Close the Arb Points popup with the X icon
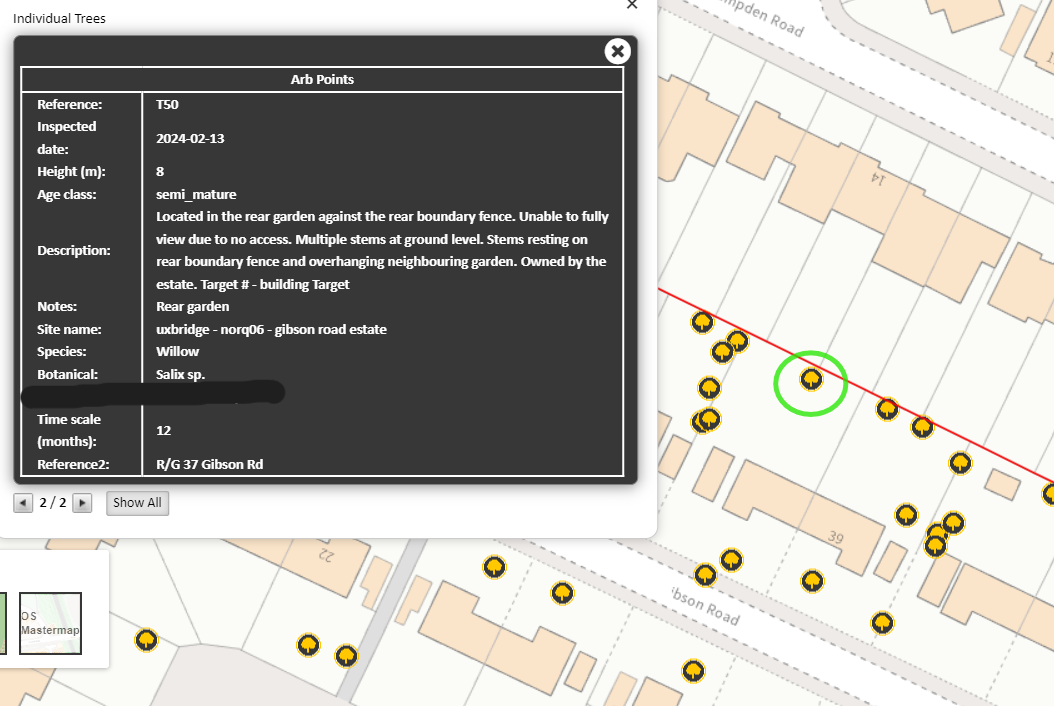The image size is (1054, 706). (x=617, y=51)
